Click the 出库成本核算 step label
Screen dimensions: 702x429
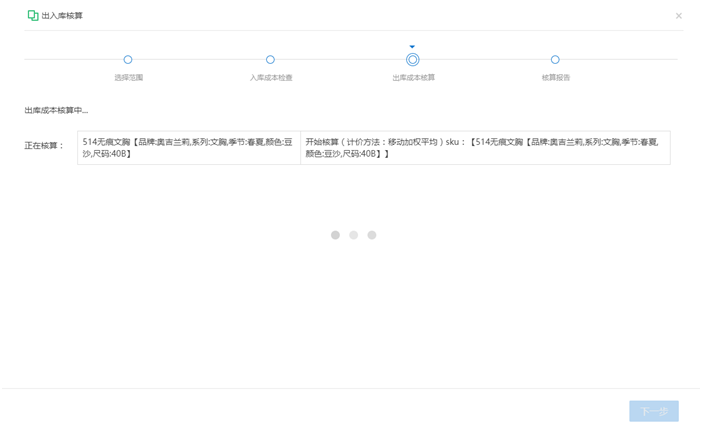(414, 77)
